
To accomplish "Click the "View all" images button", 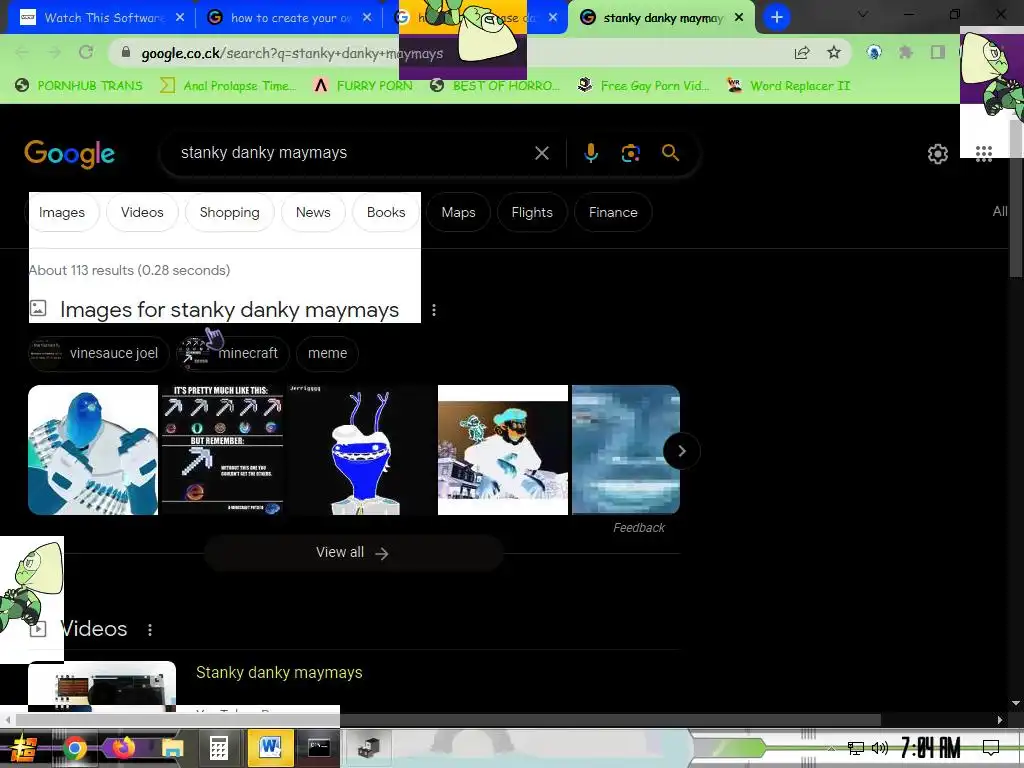I will [x=353, y=552].
